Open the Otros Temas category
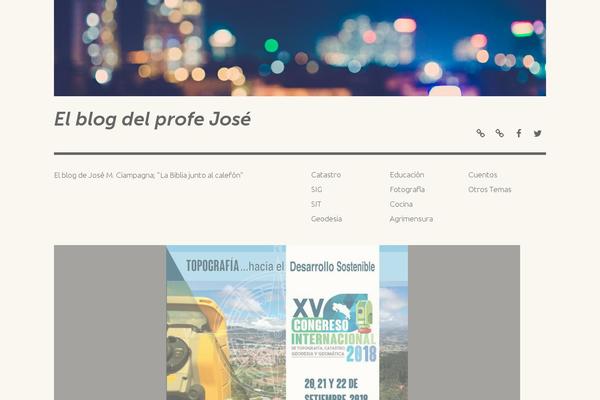The height and width of the screenshot is (400, 600). (x=490, y=189)
